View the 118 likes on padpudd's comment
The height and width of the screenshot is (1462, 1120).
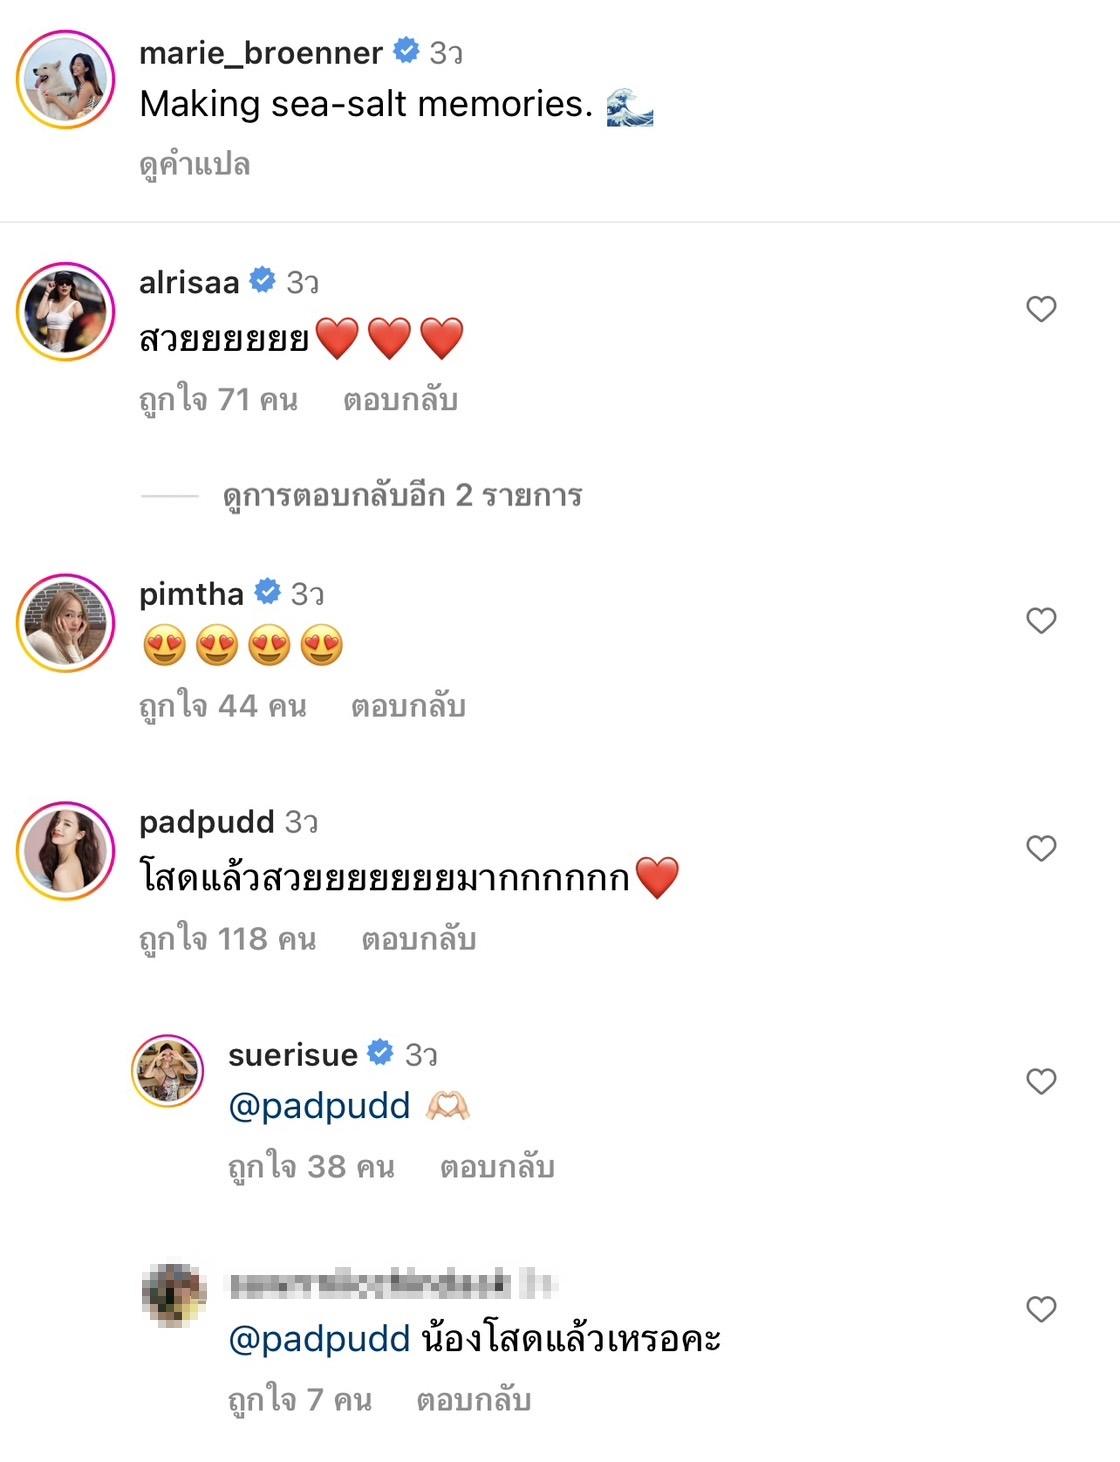[x=227, y=939]
